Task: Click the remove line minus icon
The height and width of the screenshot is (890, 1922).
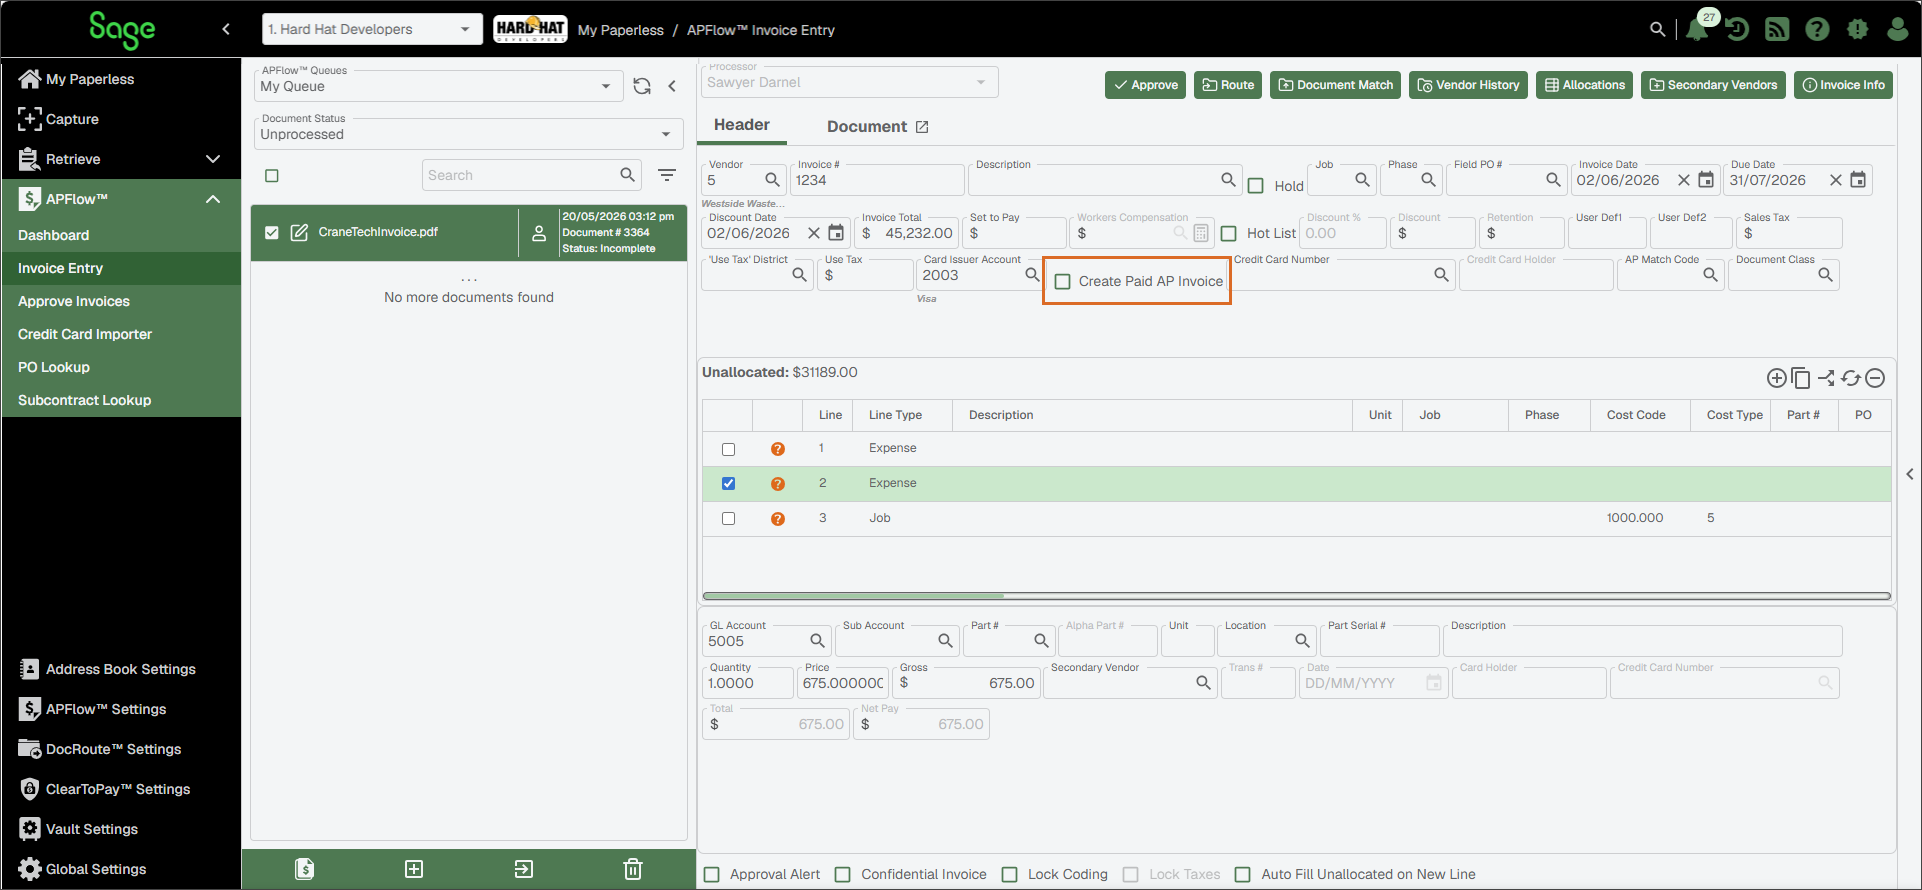Action: pos(1875,378)
